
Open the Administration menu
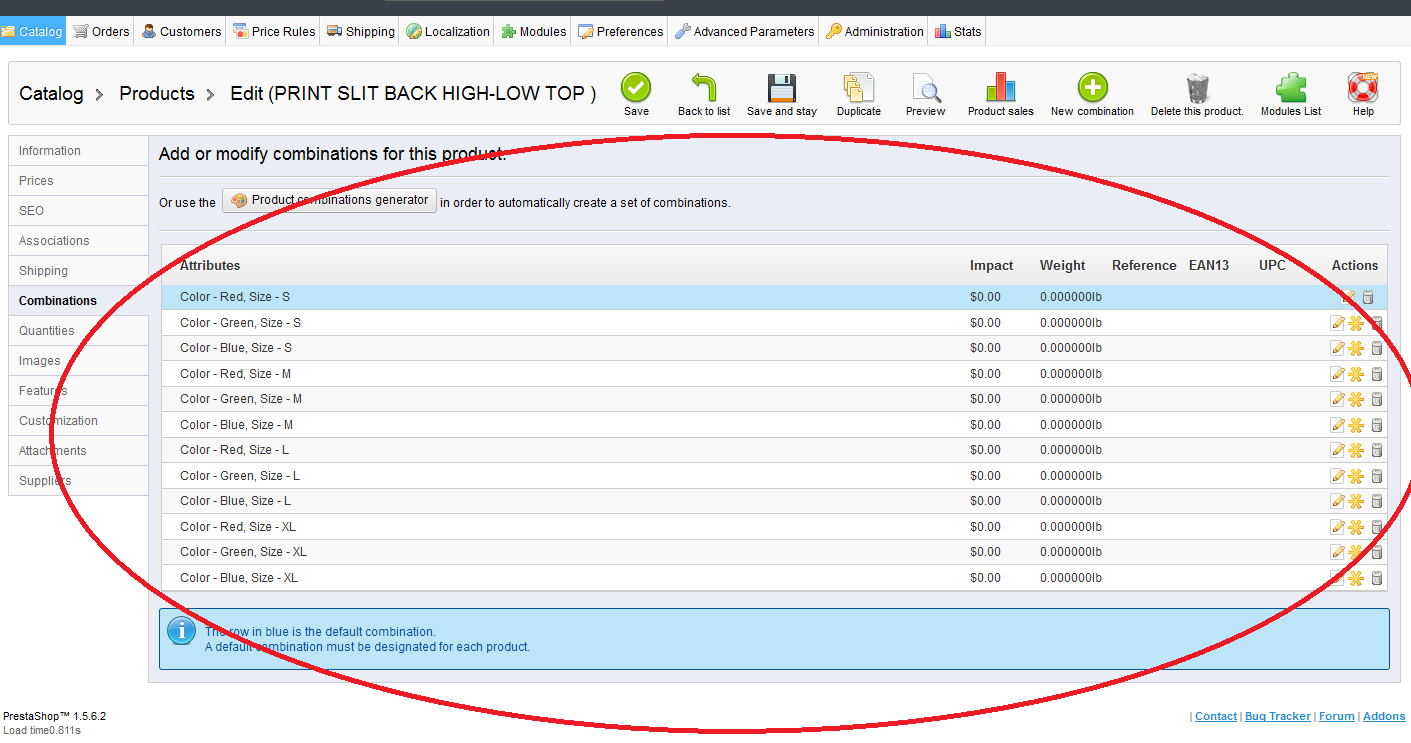[x=875, y=31]
